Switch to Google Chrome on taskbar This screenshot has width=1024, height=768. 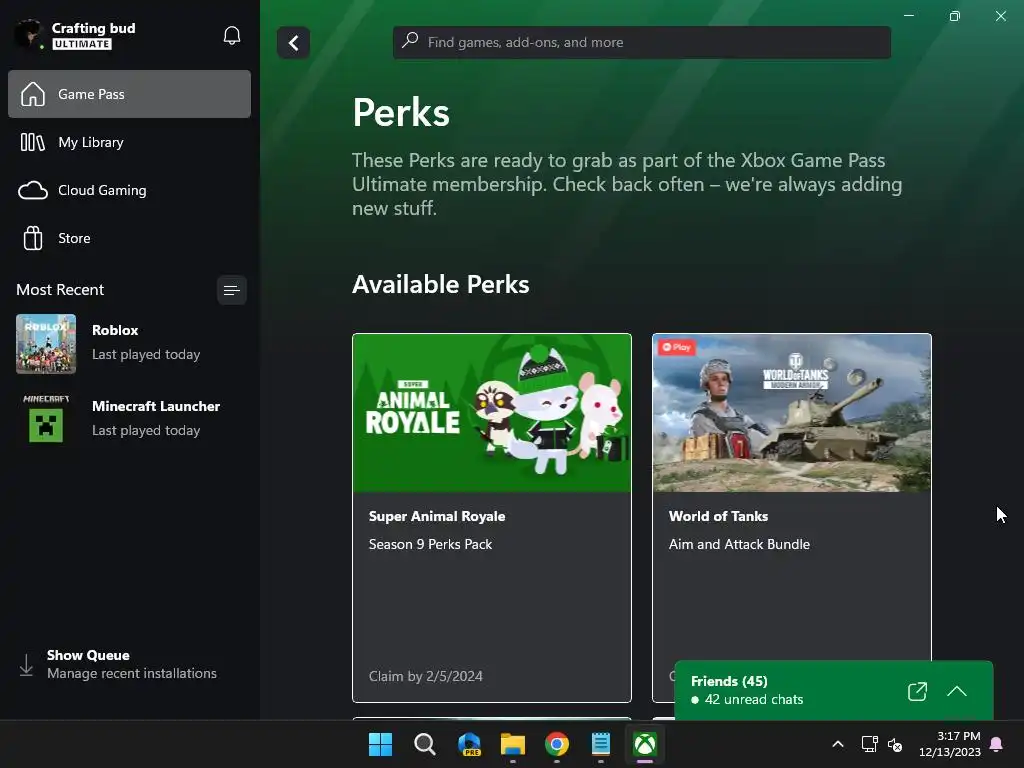pos(557,744)
